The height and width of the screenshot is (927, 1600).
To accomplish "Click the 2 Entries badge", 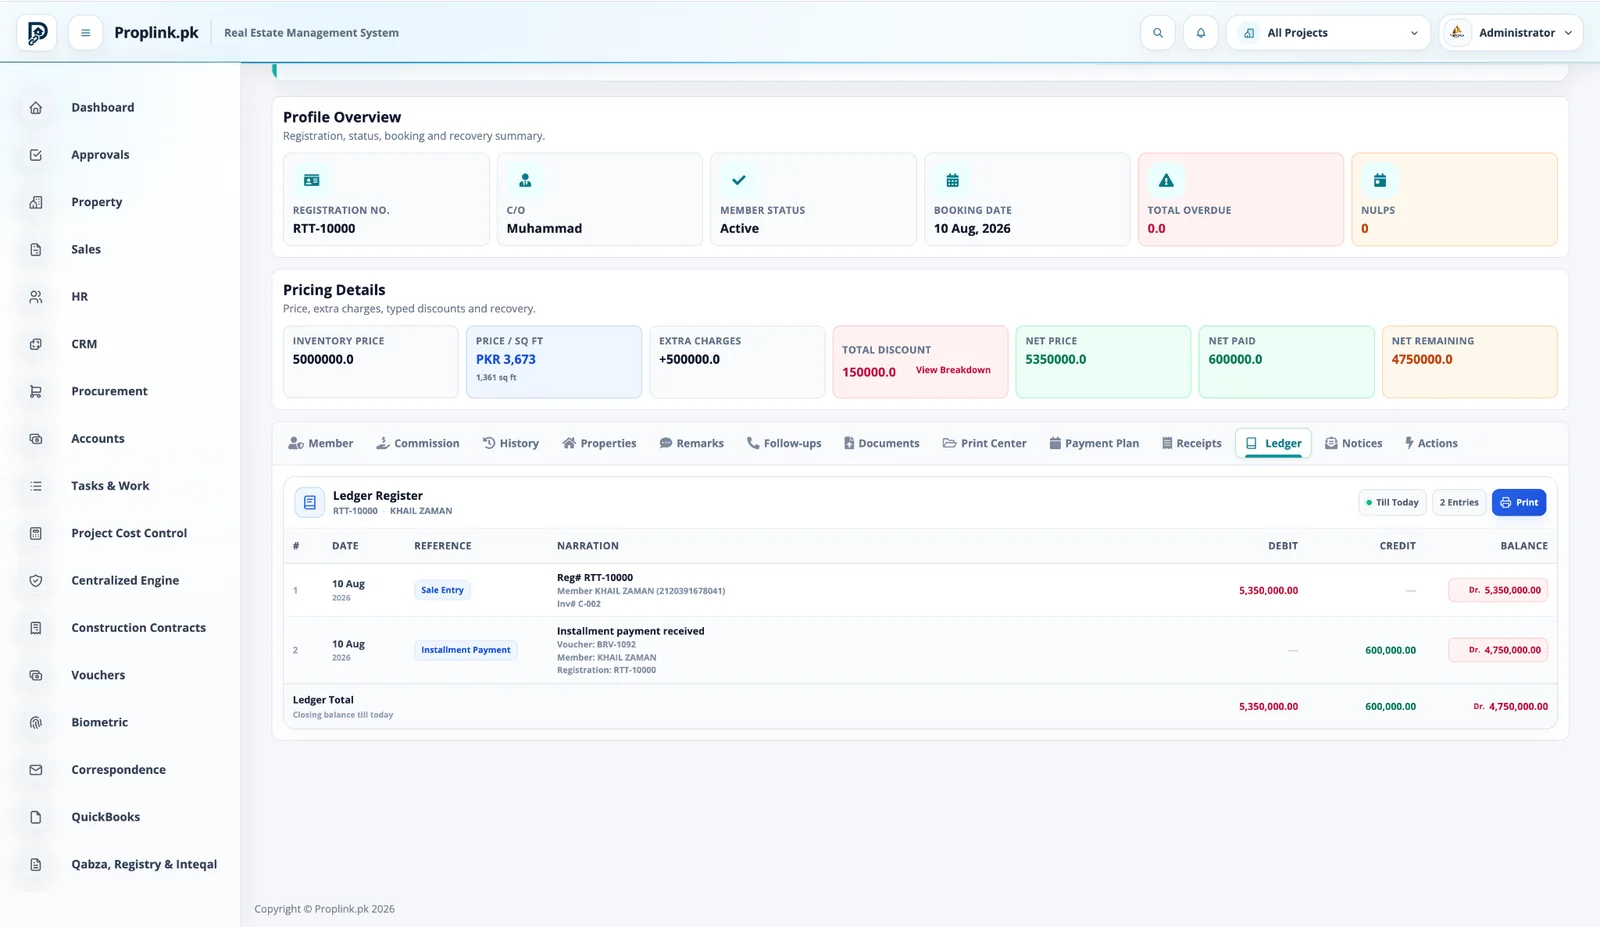I will point(1459,503).
